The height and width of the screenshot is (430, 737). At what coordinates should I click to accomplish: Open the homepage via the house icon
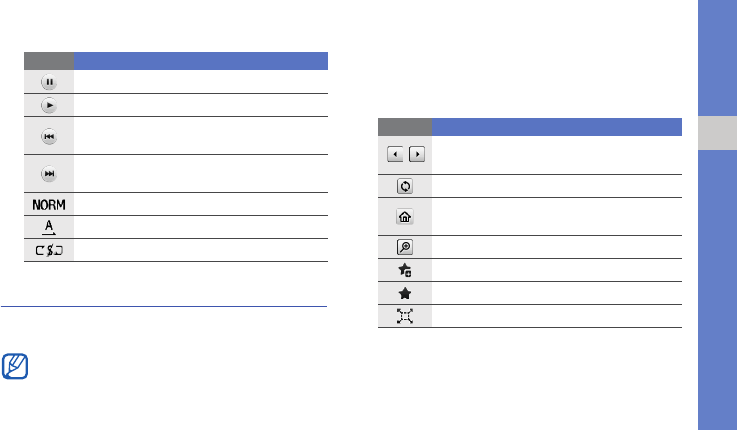tap(405, 216)
